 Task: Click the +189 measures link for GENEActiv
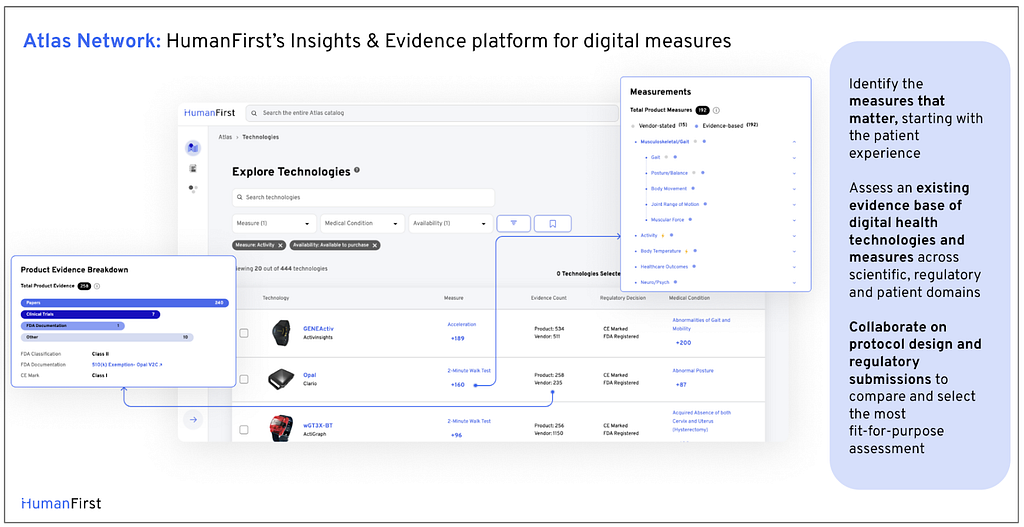[457, 338]
